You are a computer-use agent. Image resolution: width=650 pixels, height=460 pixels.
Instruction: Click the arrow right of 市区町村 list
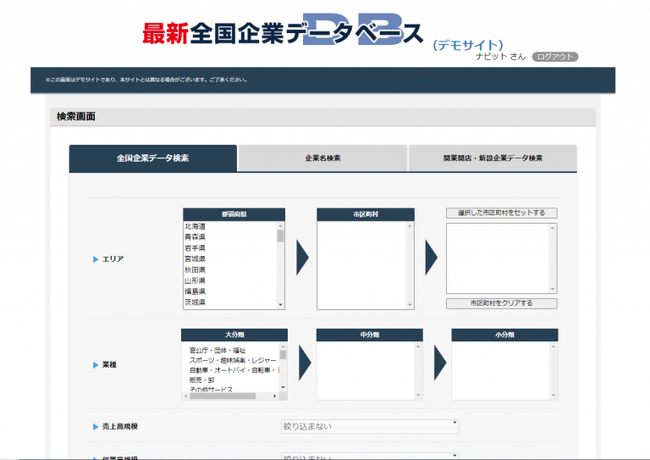(x=431, y=257)
